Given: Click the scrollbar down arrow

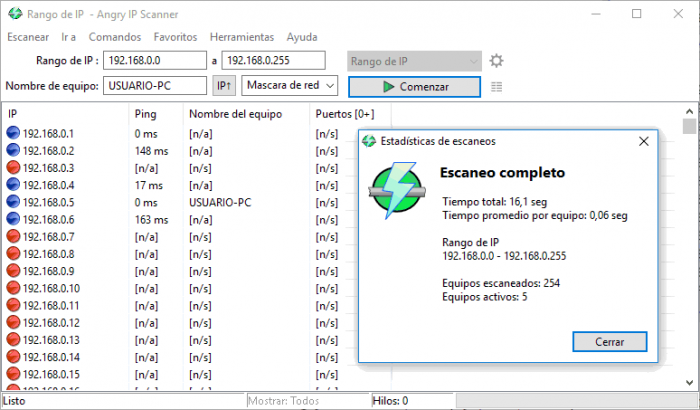Looking at the screenshot, I should pos(689,383).
